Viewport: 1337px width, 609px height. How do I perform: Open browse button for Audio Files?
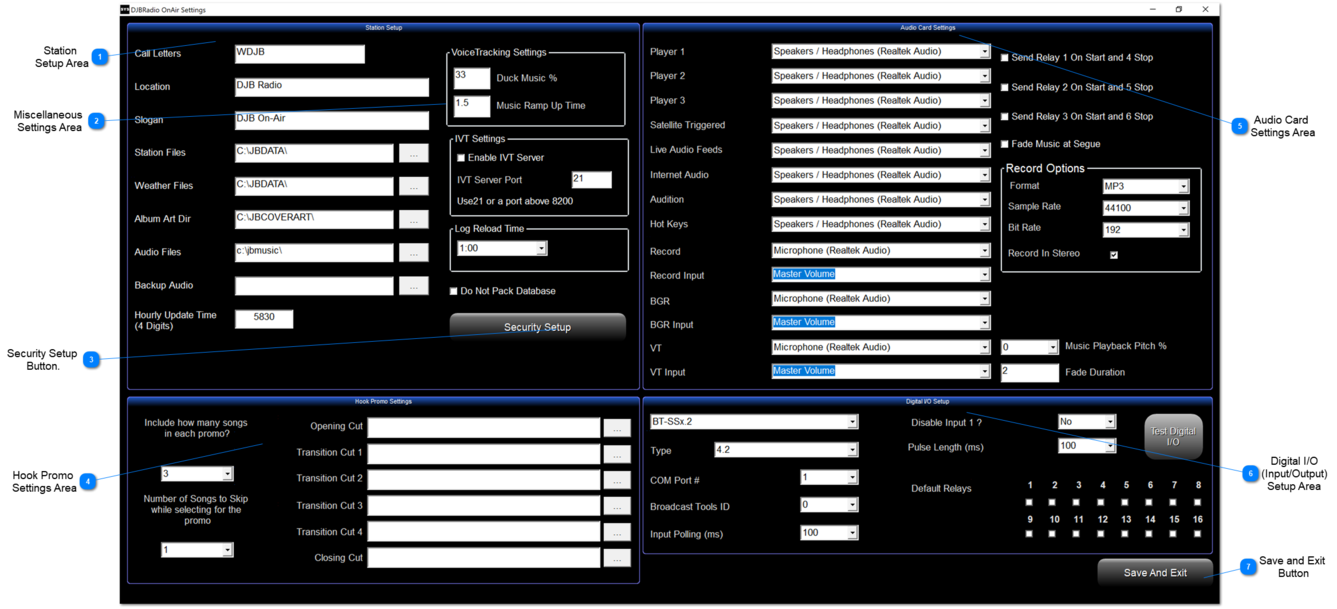tap(413, 253)
